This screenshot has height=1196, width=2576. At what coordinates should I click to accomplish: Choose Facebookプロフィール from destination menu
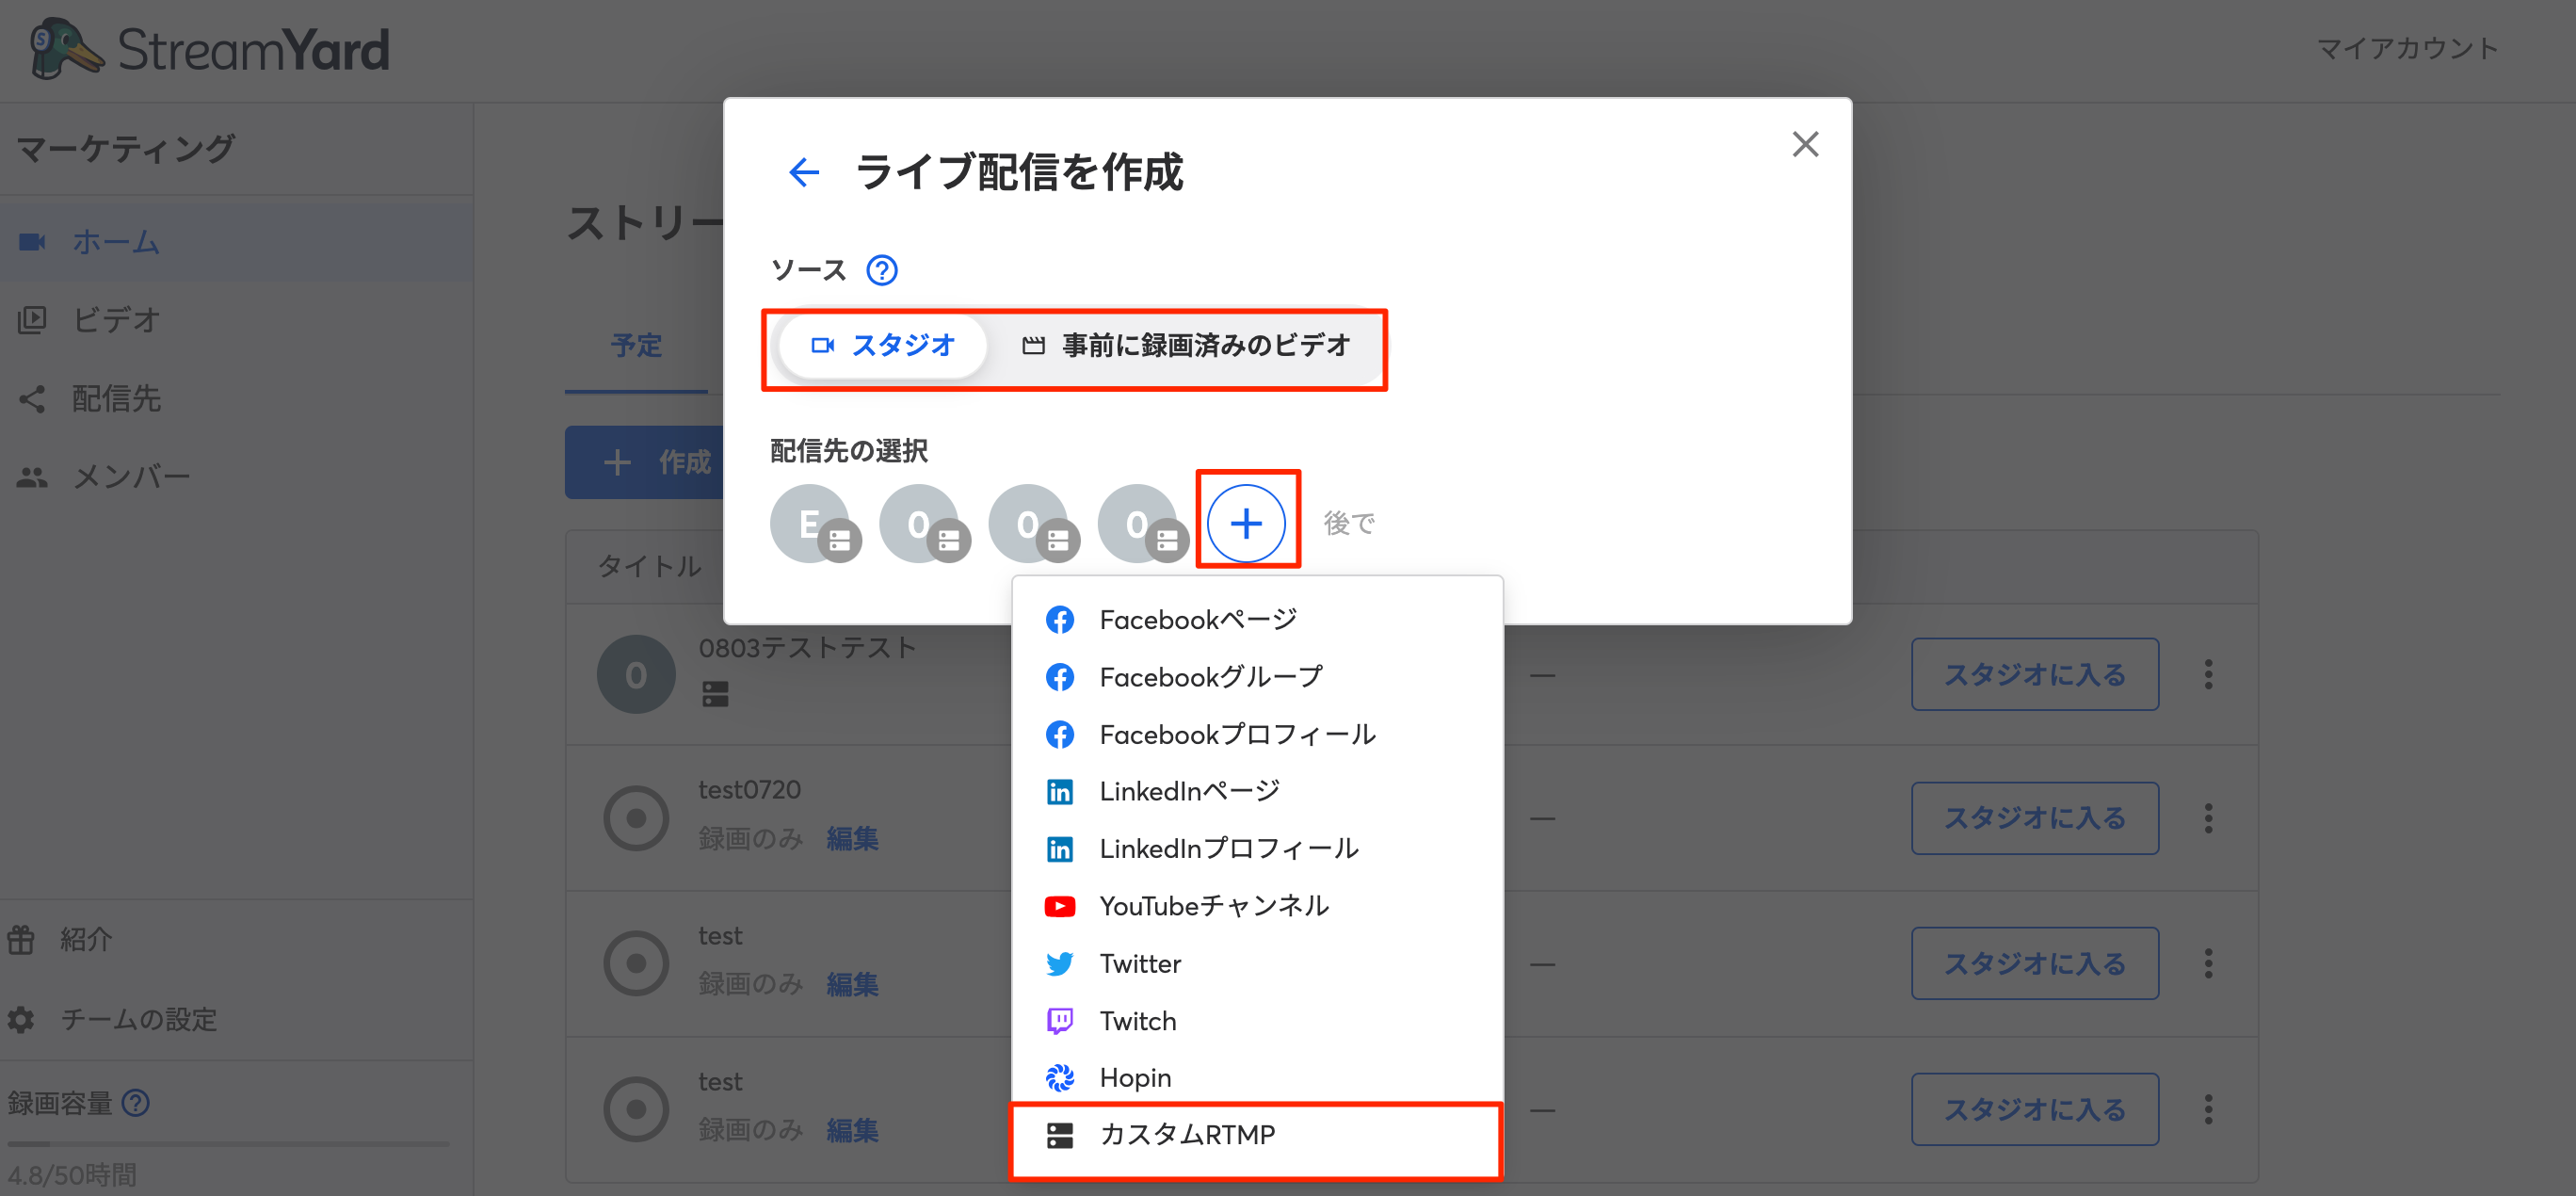click(x=1257, y=735)
